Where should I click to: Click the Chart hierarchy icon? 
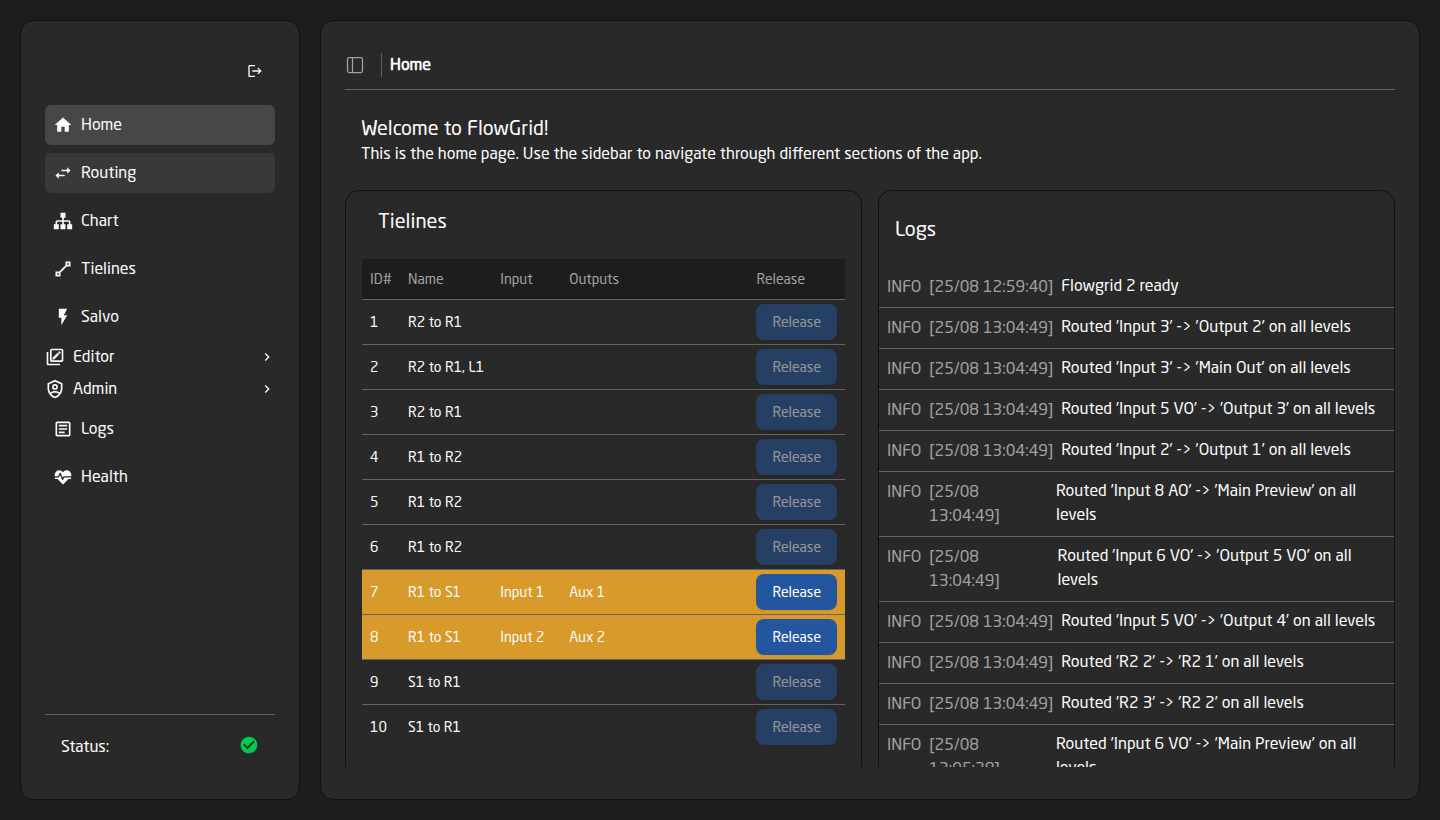click(x=63, y=221)
